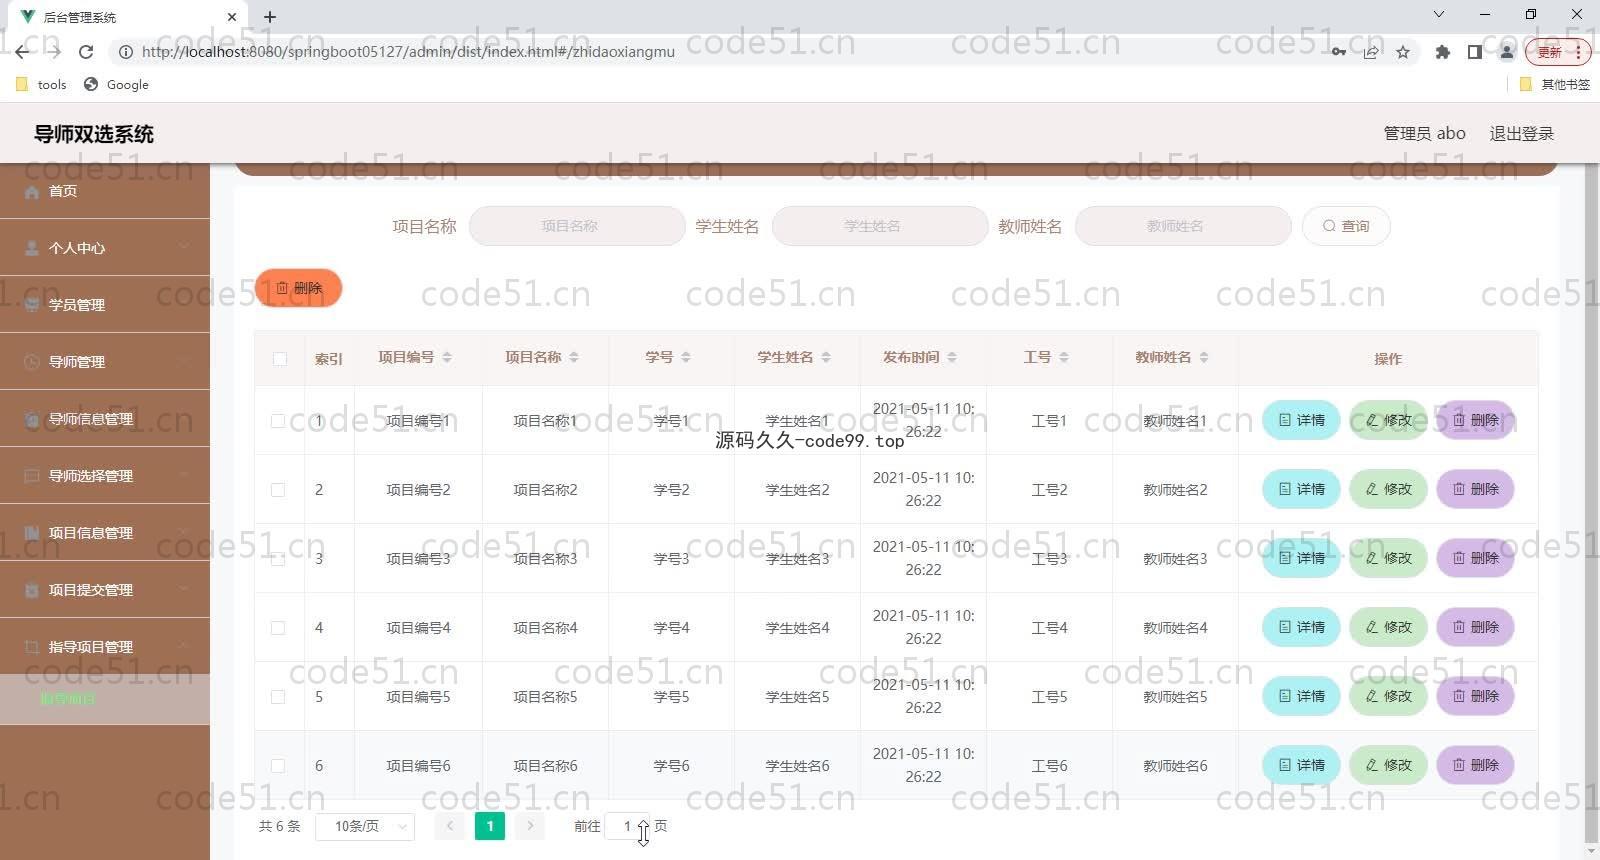Click the browser back arrow icon
Screen dimensions: 1600x860
tap(22, 52)
